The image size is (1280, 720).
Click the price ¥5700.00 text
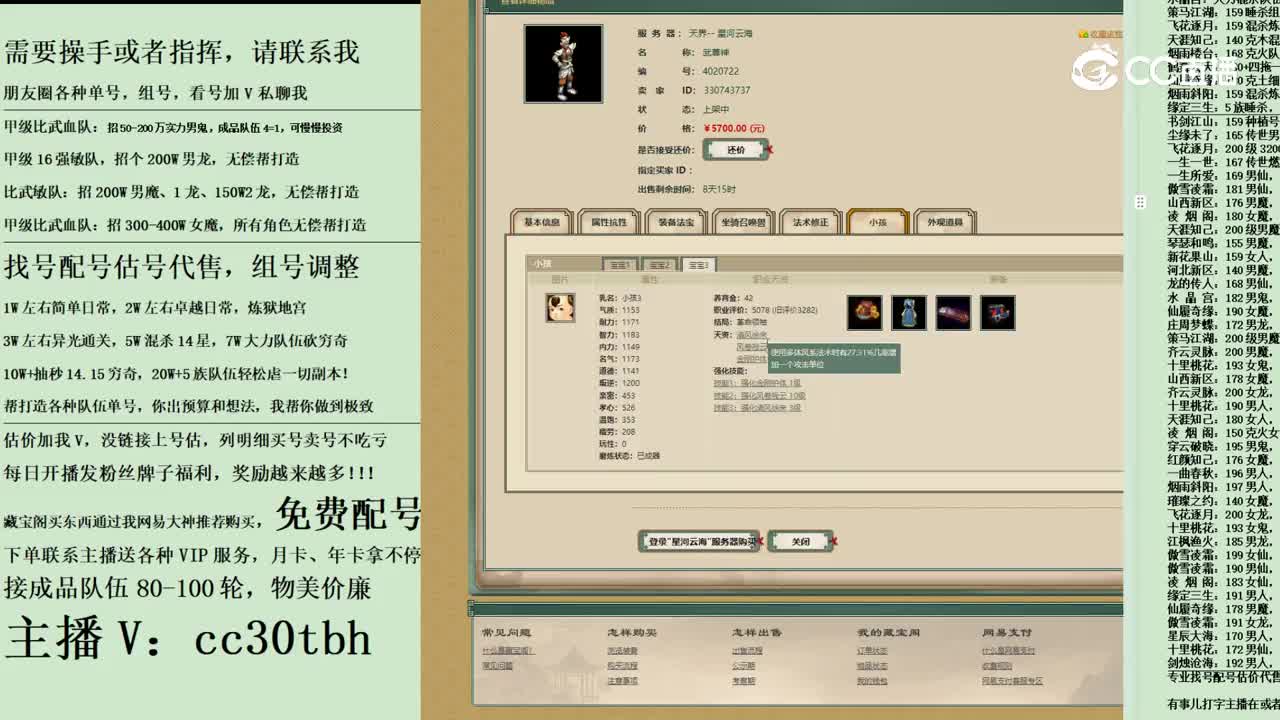click(734, 128)
